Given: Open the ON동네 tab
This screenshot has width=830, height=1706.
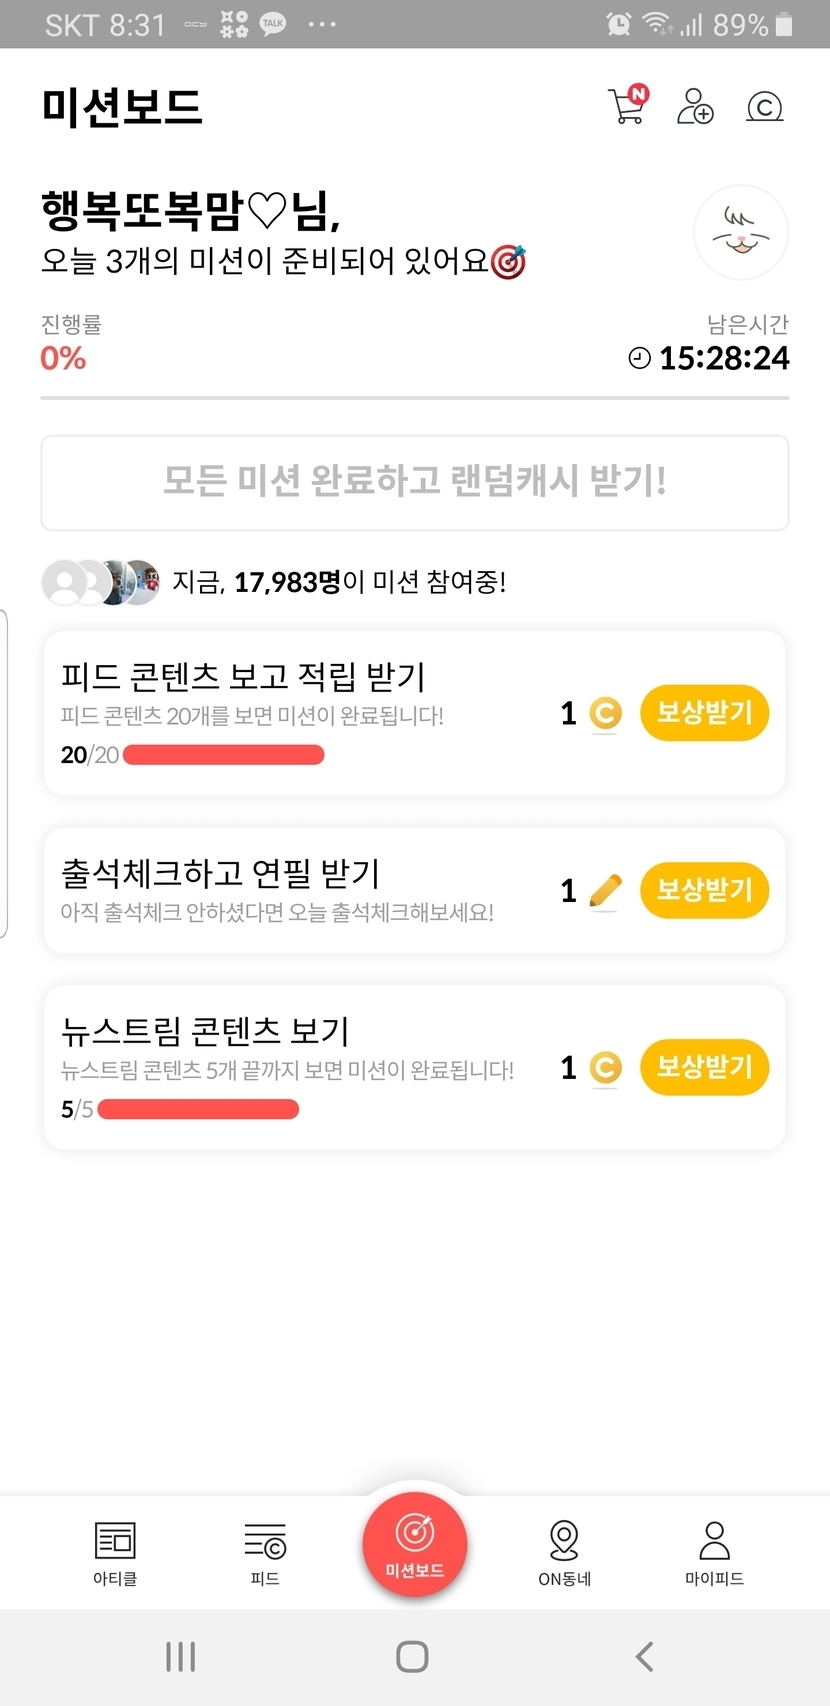Looking at the screenshot, I should click(564, 1552).
